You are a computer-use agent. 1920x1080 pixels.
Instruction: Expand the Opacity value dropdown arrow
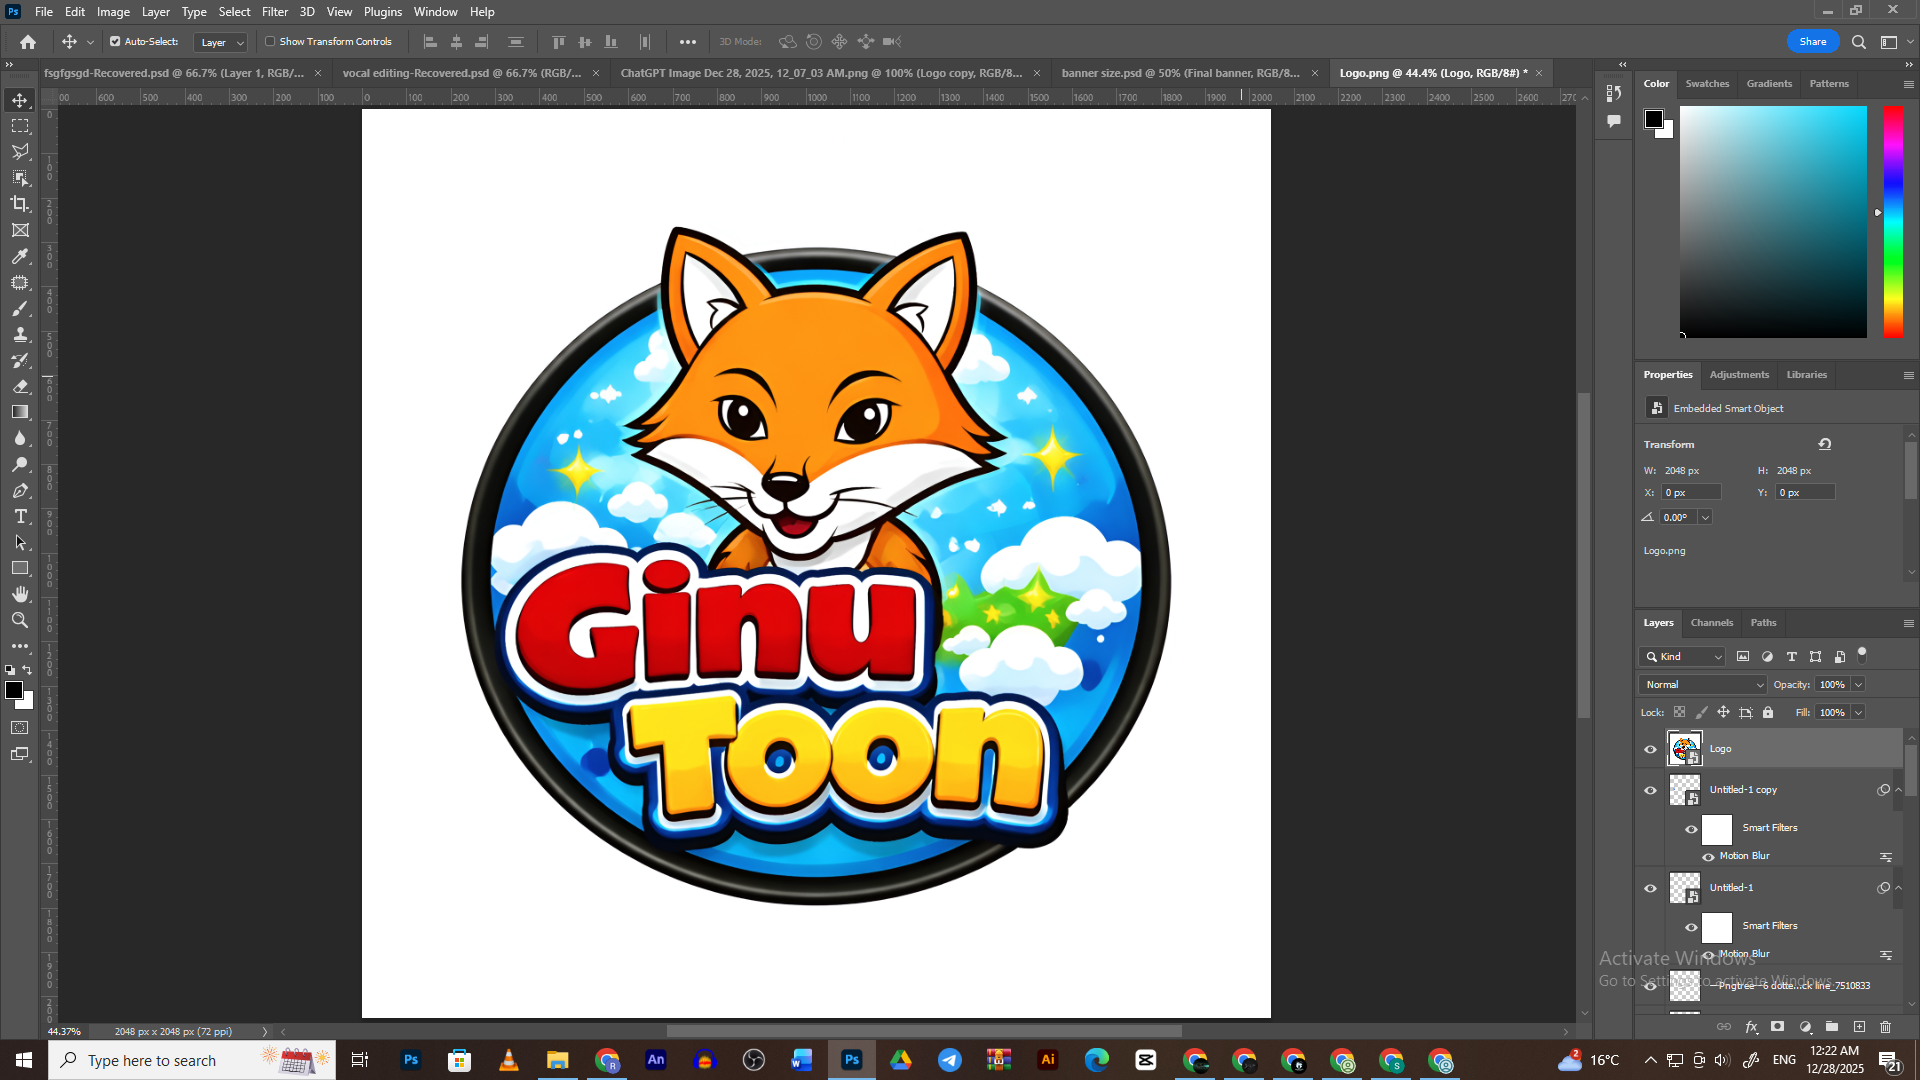(x=1858, y=685)
